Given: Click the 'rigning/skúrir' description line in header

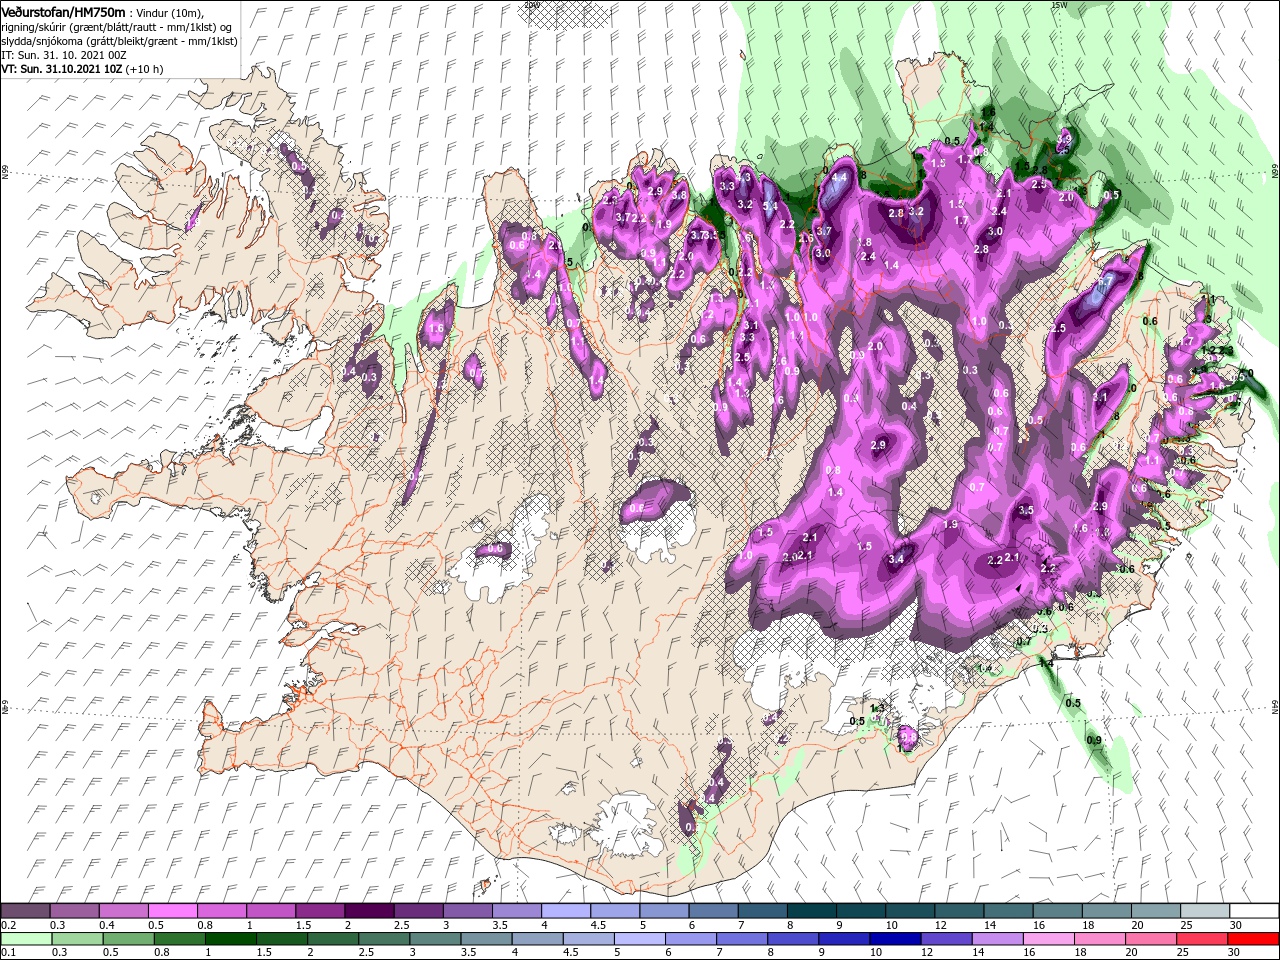Looking at the screenshot, I should point(118,27).
